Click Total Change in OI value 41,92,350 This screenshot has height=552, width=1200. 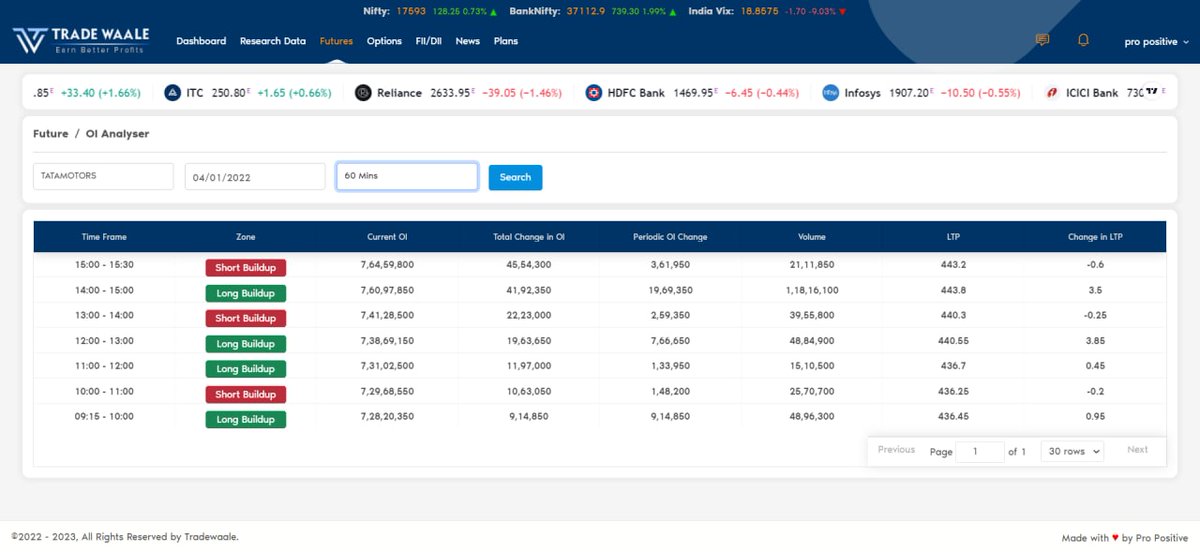[x=529, y=290]
